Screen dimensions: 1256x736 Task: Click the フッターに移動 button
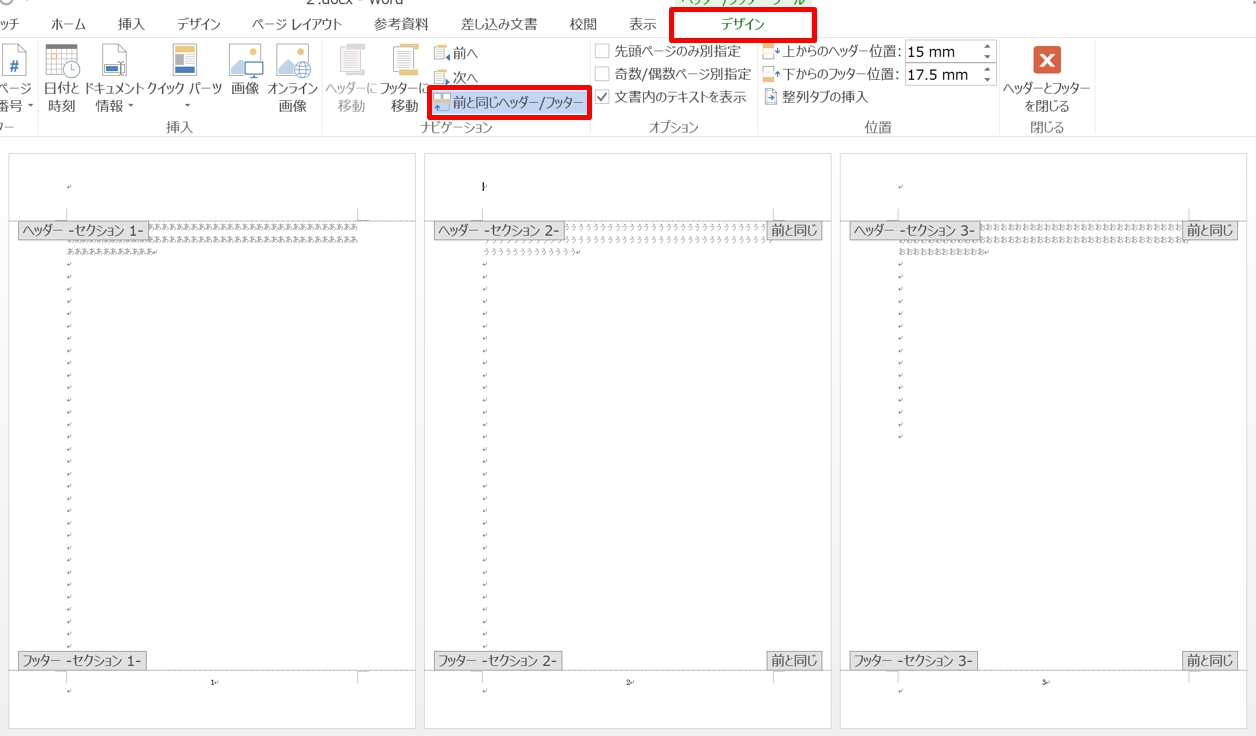405,78
